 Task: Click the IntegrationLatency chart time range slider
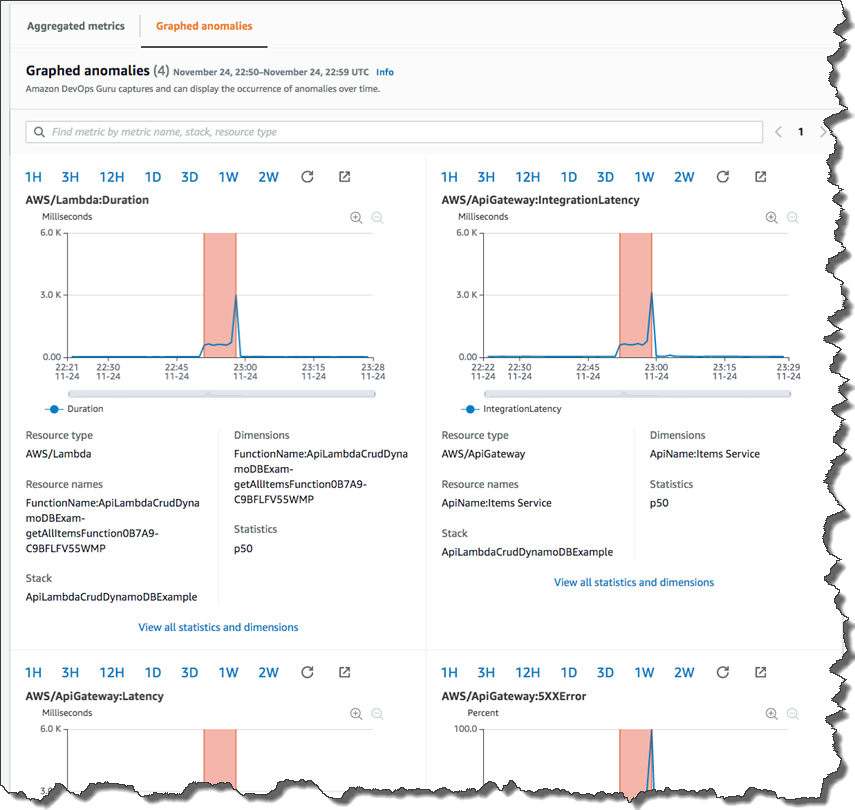(x=637, y=393)
